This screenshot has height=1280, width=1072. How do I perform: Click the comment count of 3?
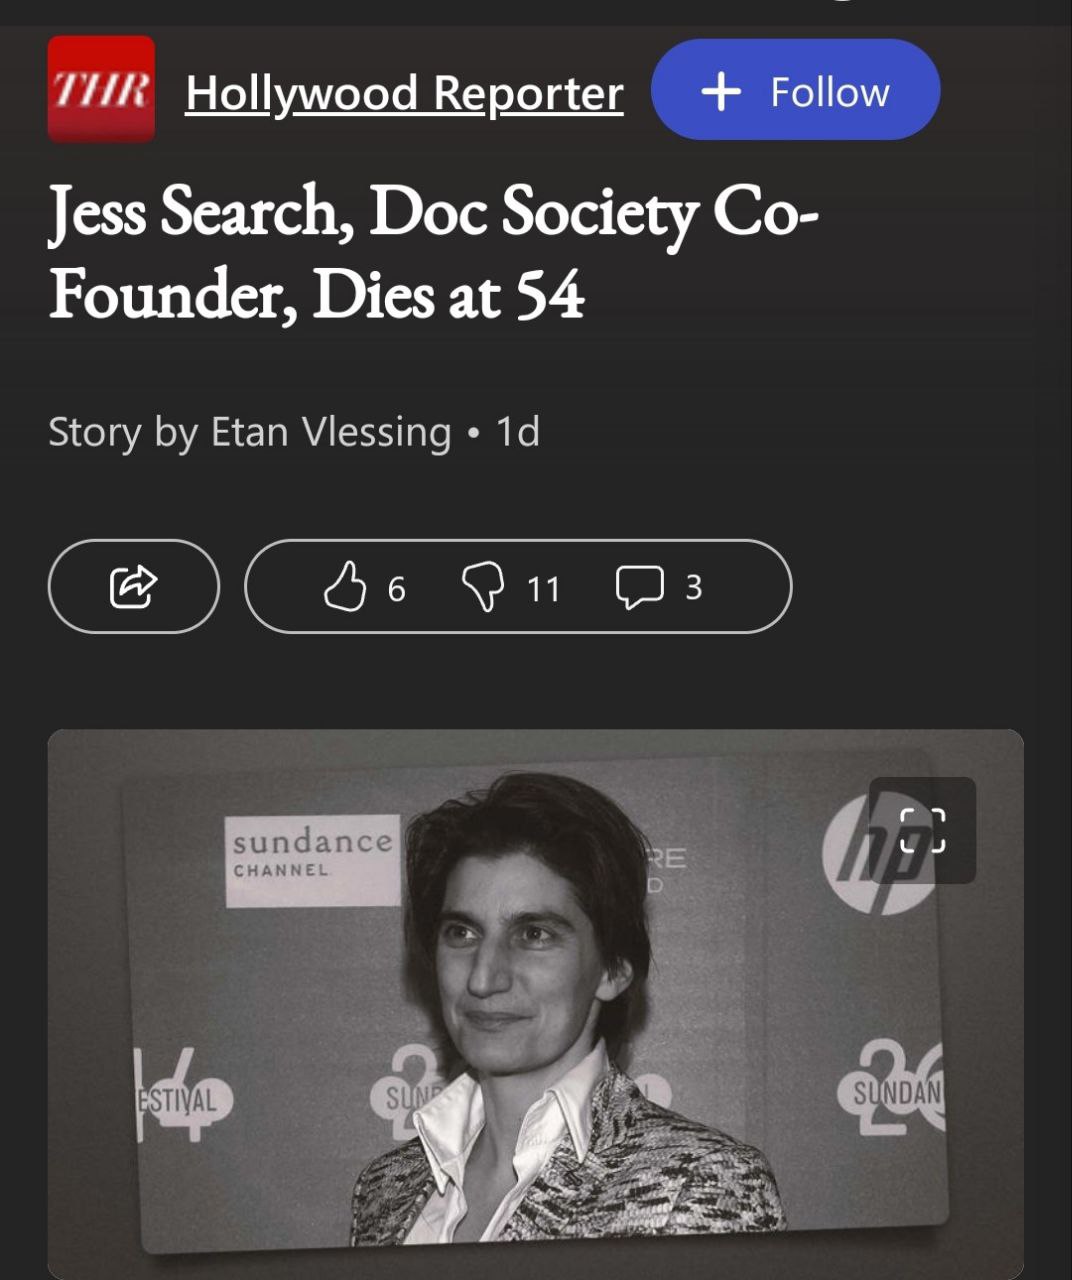click(x=693, y=588)
